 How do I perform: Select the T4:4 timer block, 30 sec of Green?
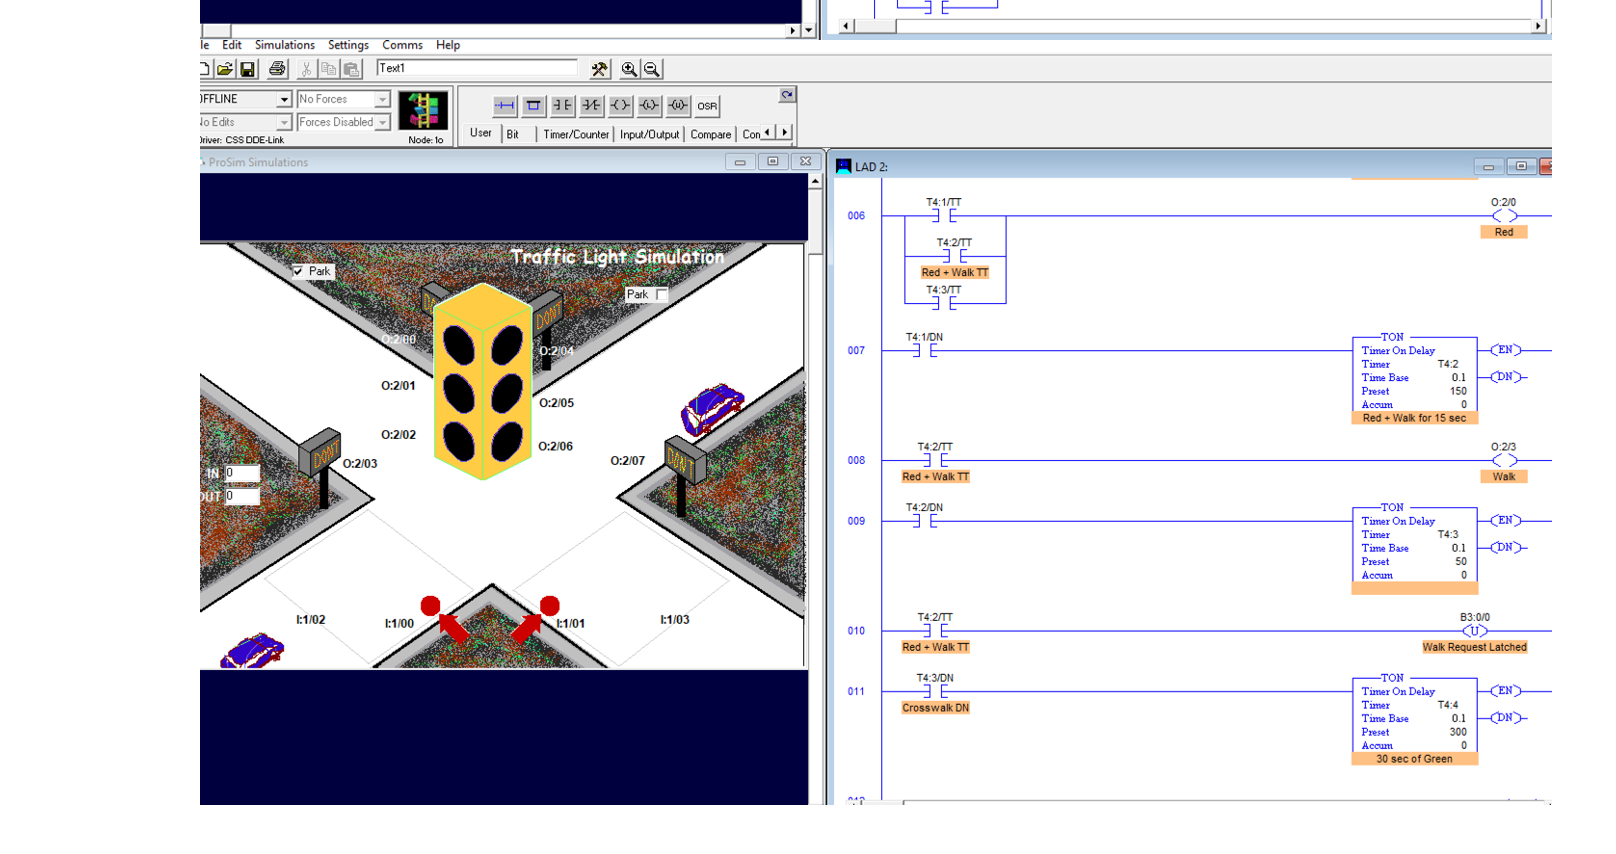pyautogui.click(x=1414, y=714)
